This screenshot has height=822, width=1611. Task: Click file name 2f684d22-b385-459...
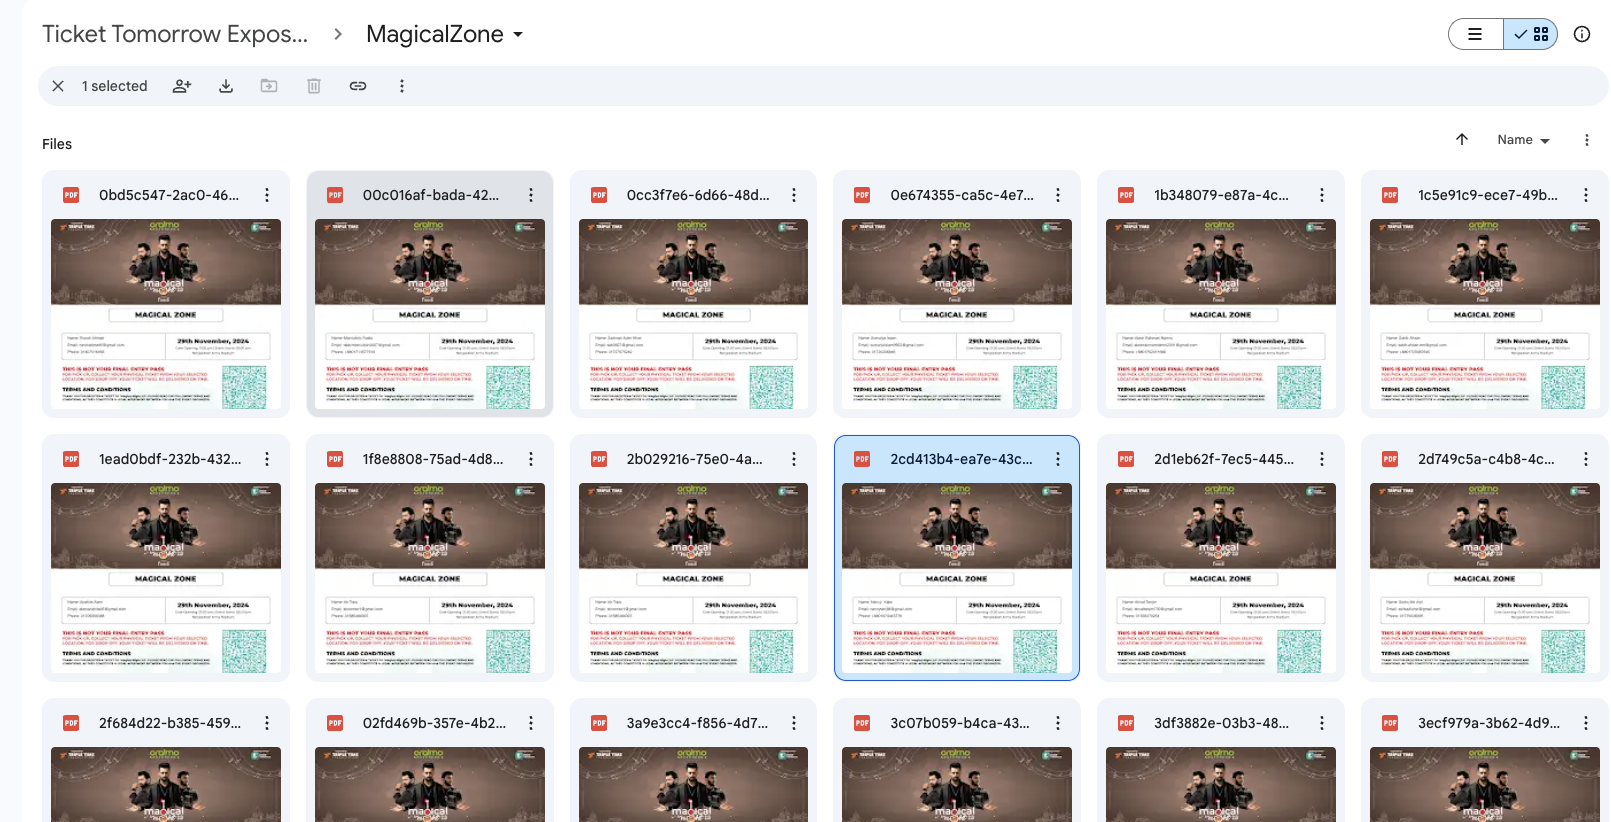pyautogui.click(x=170, y=723)
